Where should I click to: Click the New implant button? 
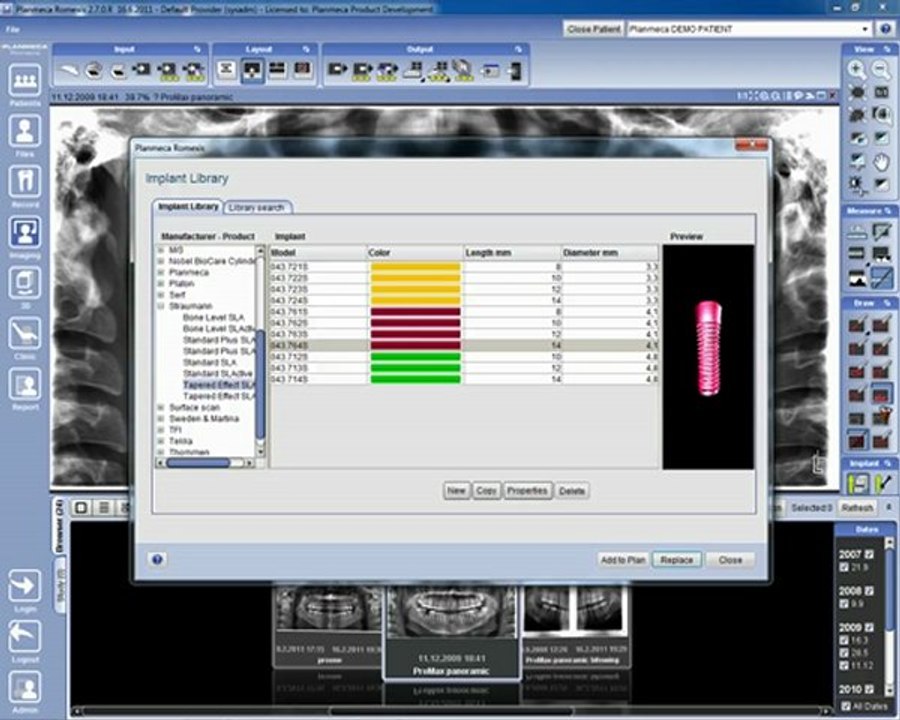[456, 491]
